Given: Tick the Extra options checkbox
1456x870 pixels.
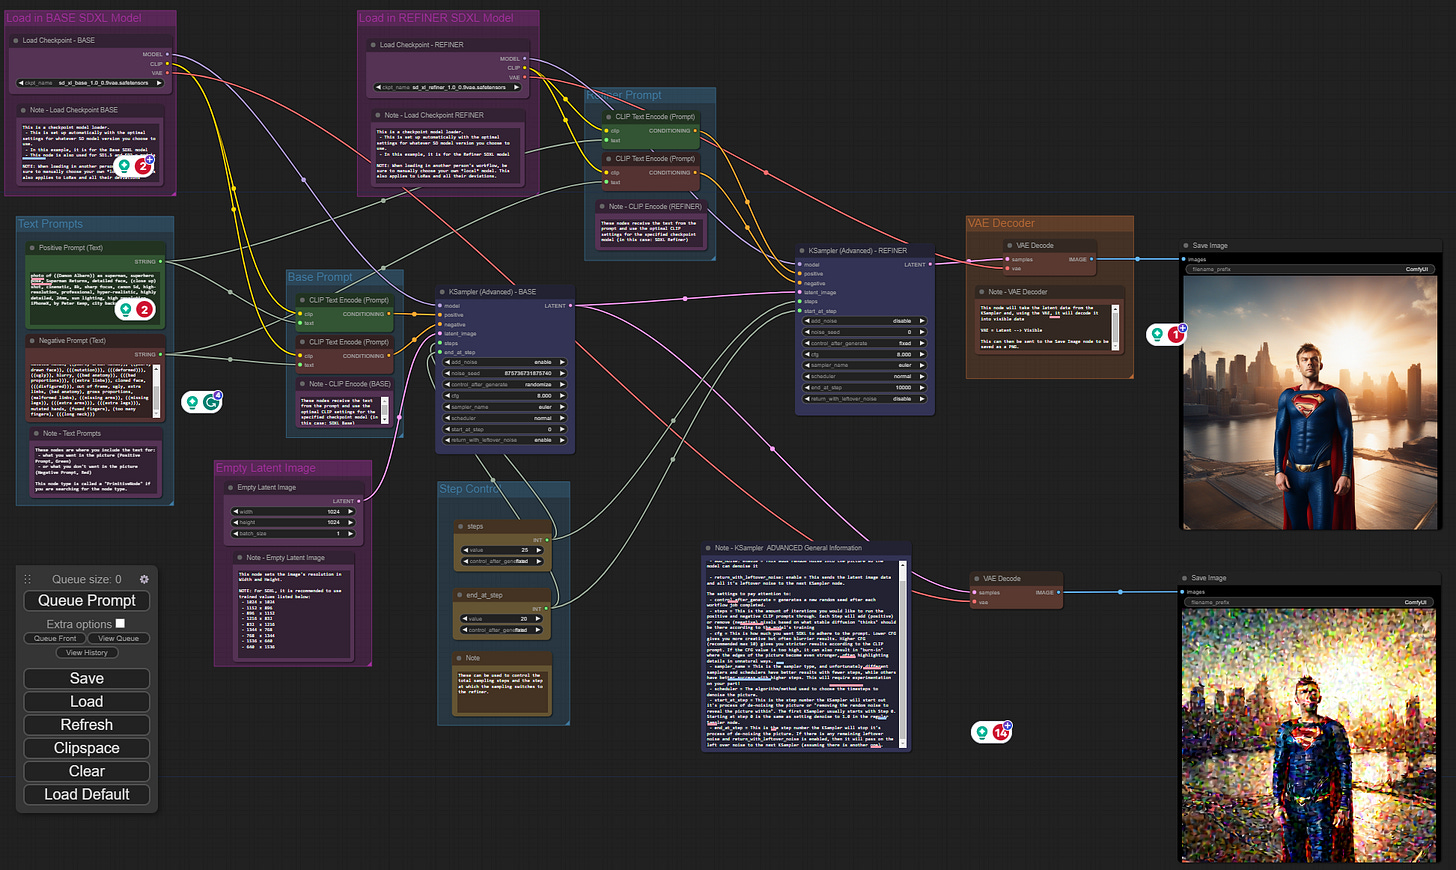Looking at the screenshot, I should pos(120,623).
